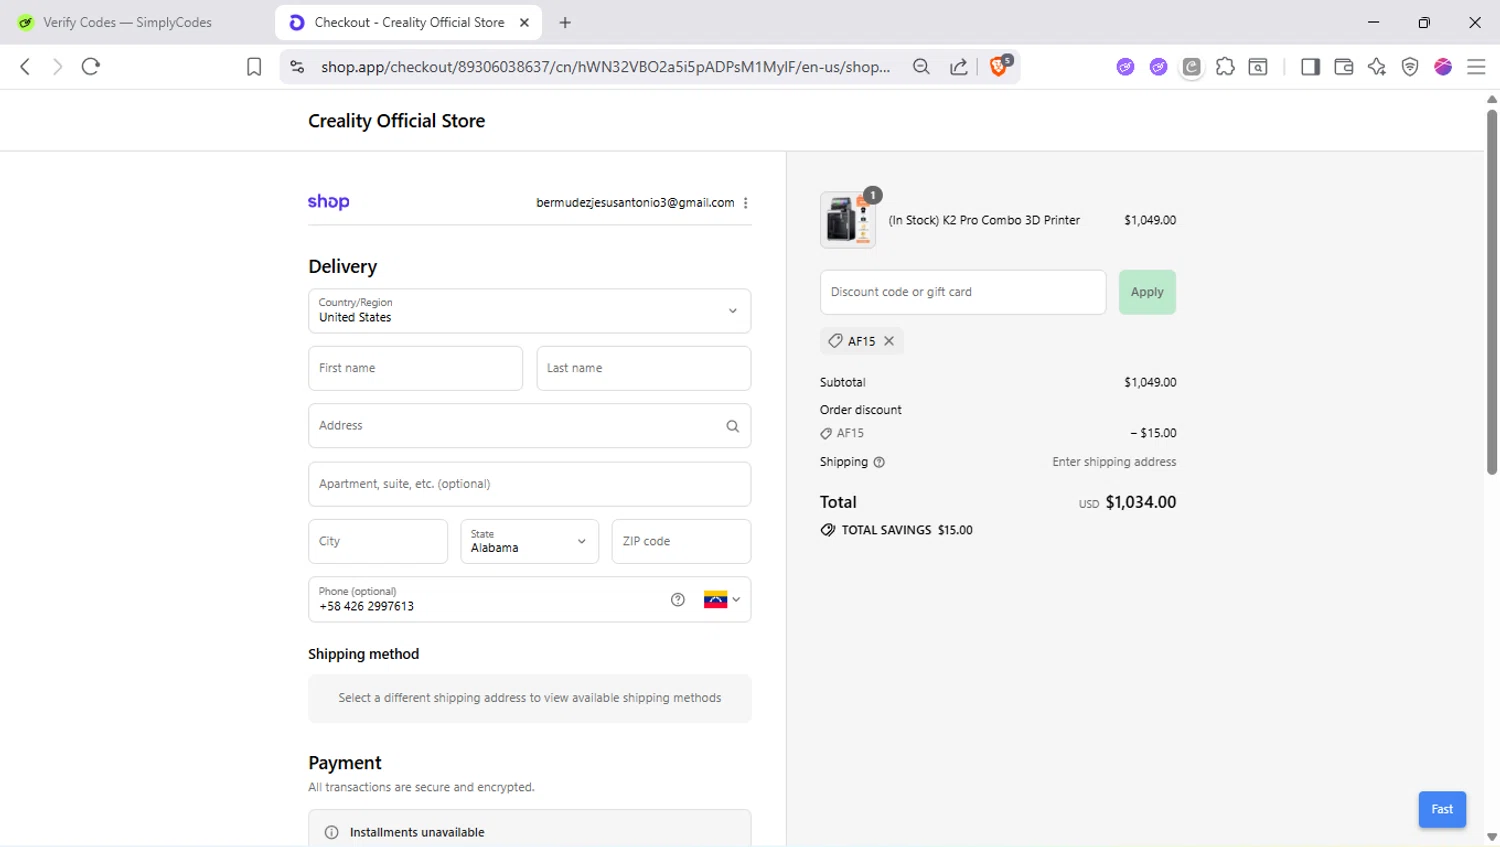The width and height of the screenshot is (1500, 847).
Task: Open the State dropdown showing Alabama
Action: point(529,541)
